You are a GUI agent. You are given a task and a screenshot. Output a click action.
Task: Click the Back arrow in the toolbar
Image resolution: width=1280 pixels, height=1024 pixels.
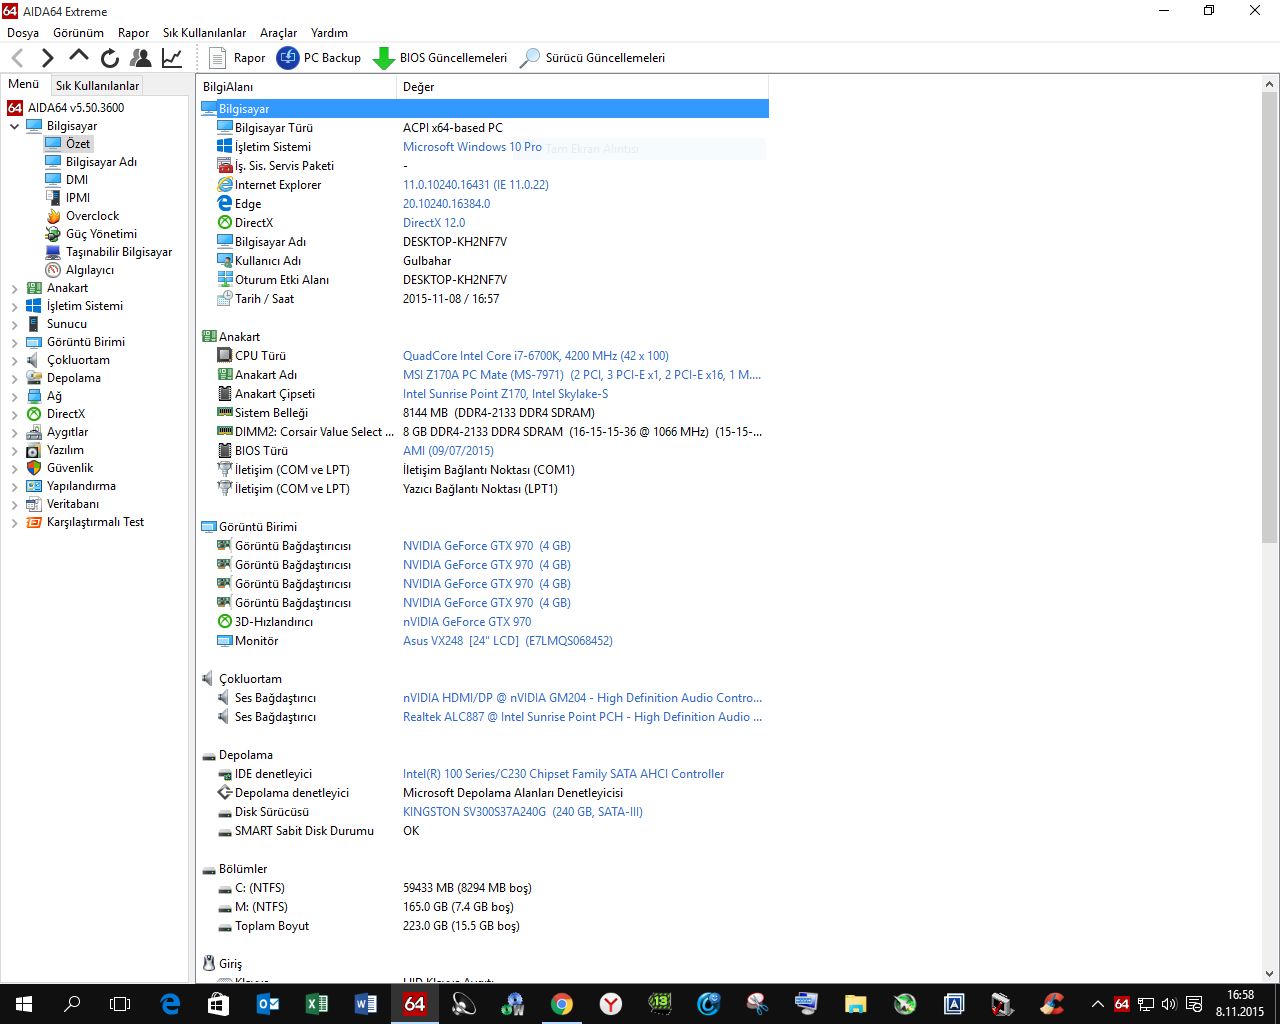click(x=17, y=58)
